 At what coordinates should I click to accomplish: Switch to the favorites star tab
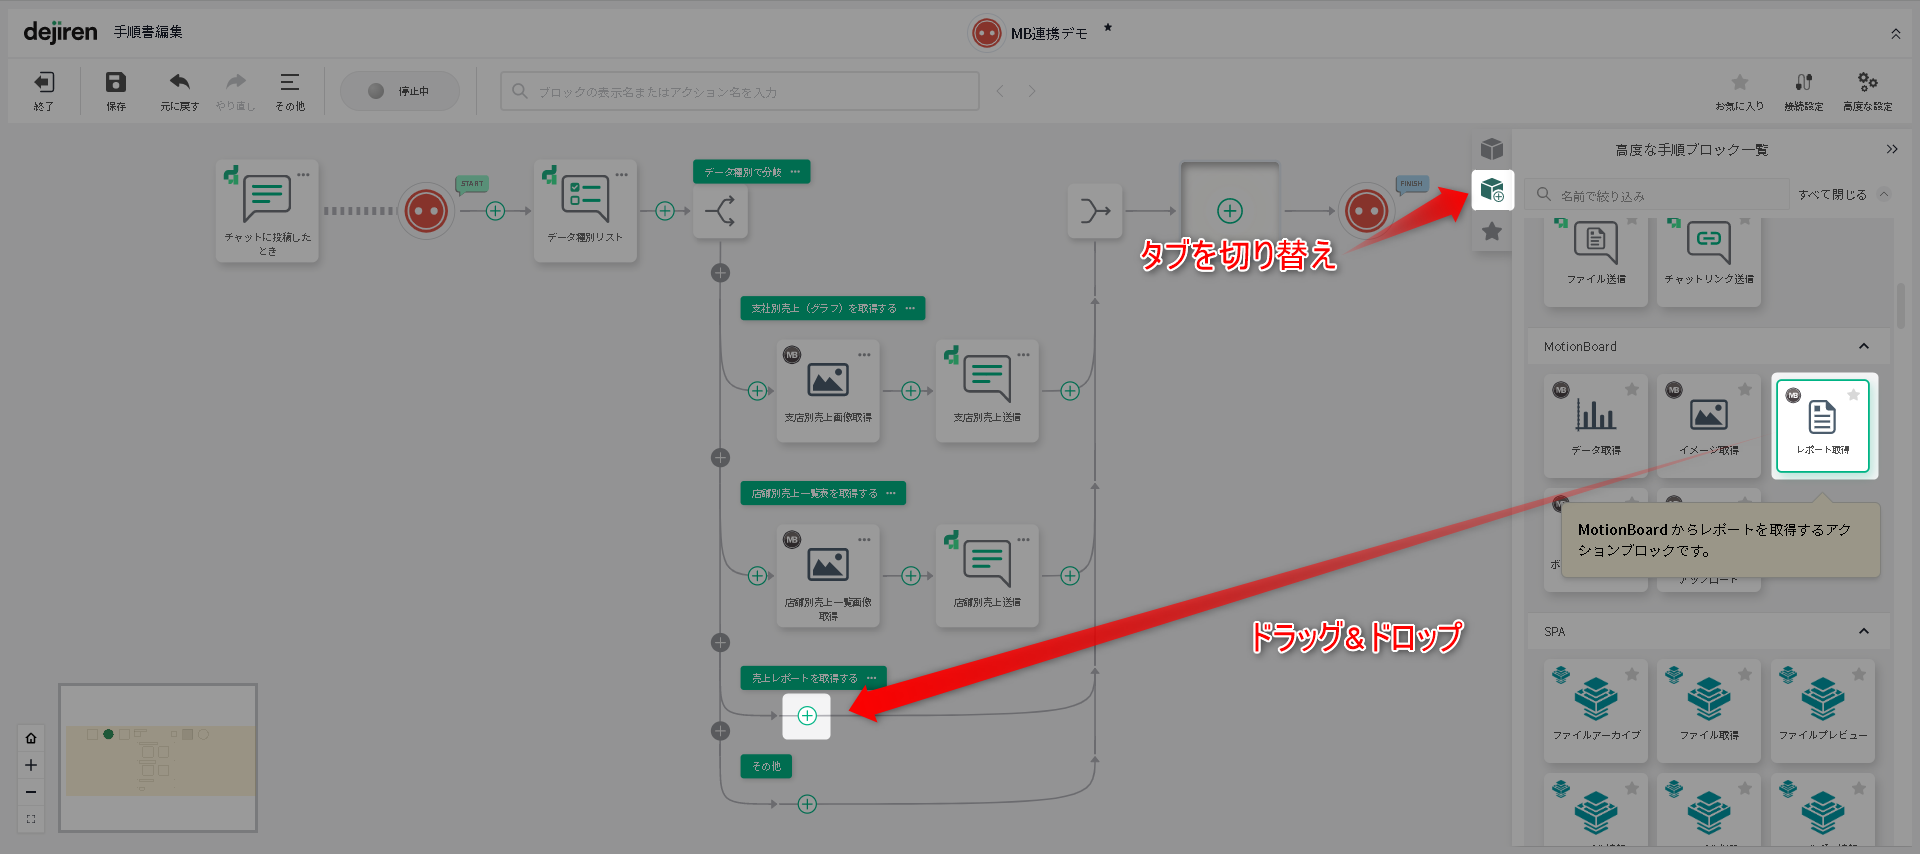(1492, 232)
